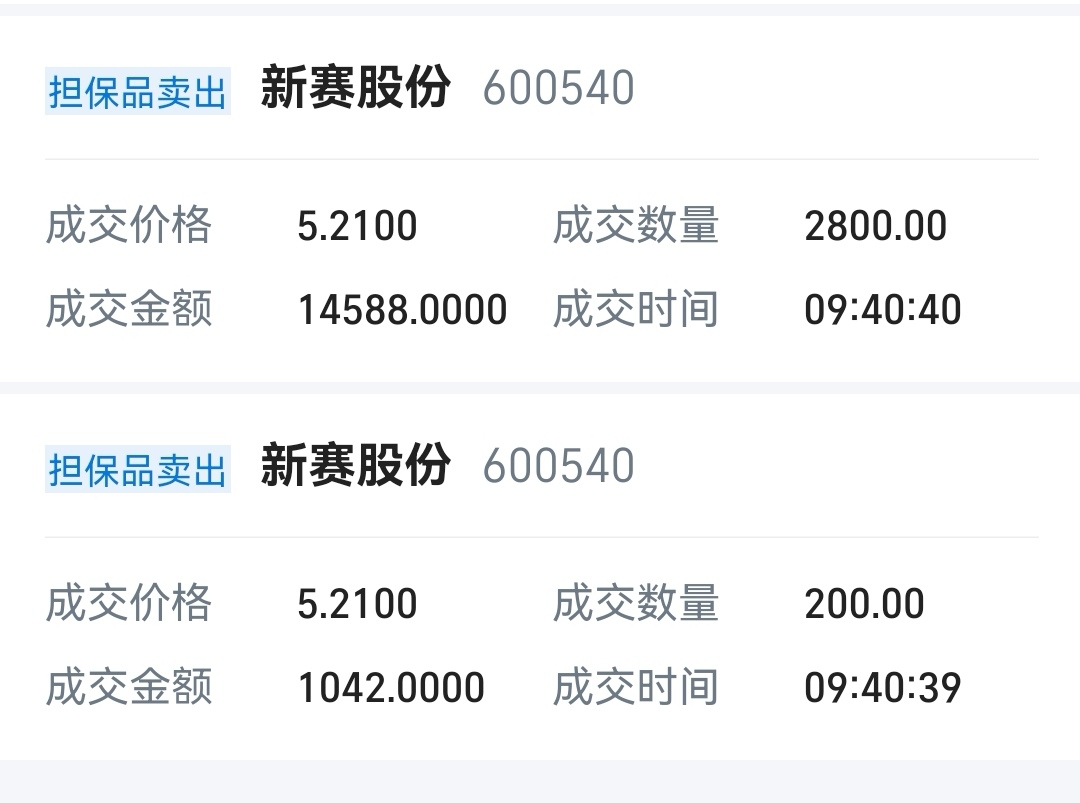The height and width of the screenshot is (803, 1080).
Task: Click the 成交价格 label in the 2800-share record
Action: (x=129, y=226)
